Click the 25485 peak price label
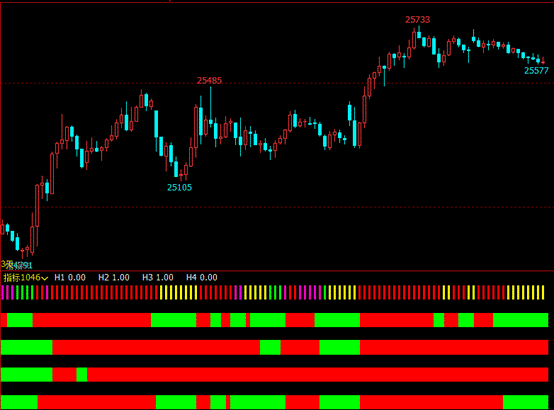Screen dimensions: 554x410 (210, 81)
